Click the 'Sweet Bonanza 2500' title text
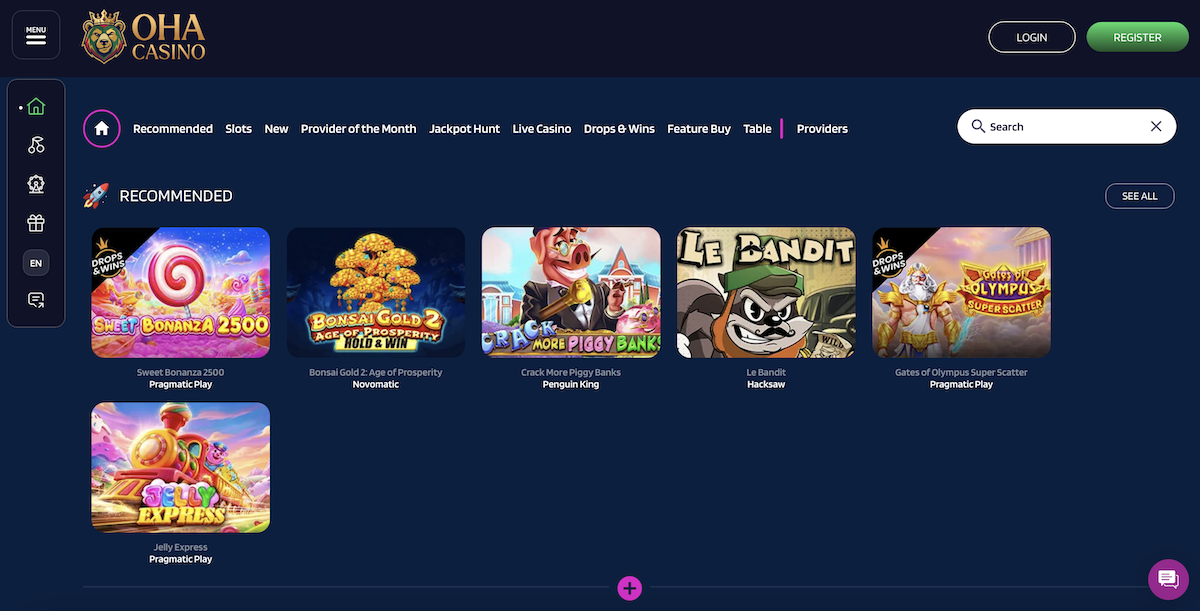Viewport: 1200px width, 611px height. (181, 372)
